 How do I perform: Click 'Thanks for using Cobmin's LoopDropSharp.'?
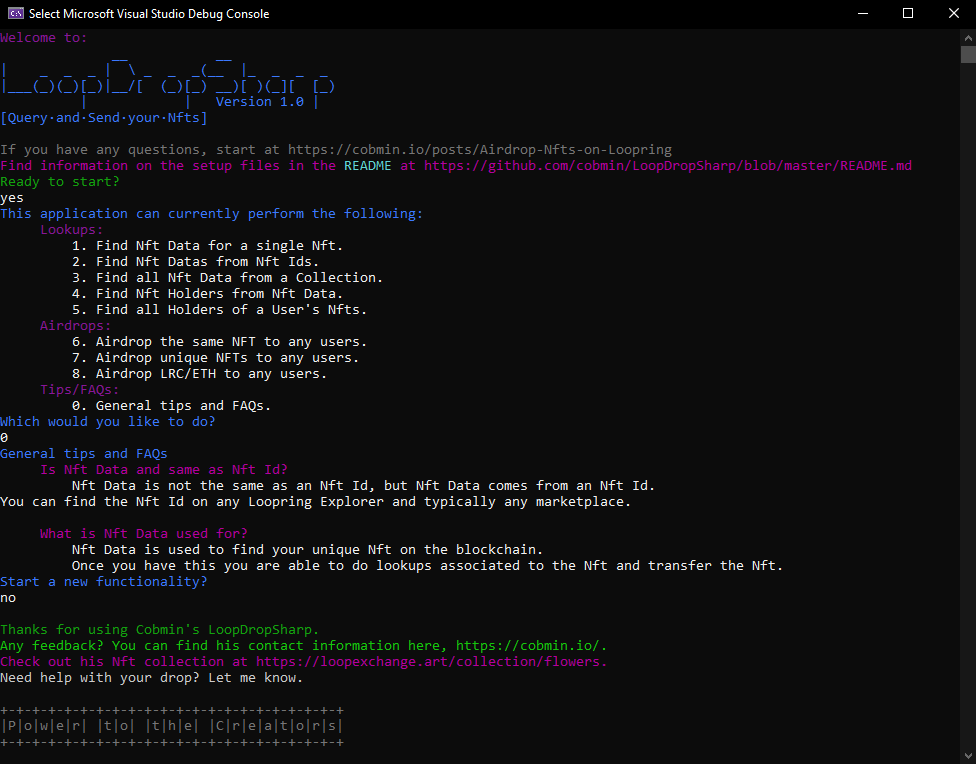159,630
